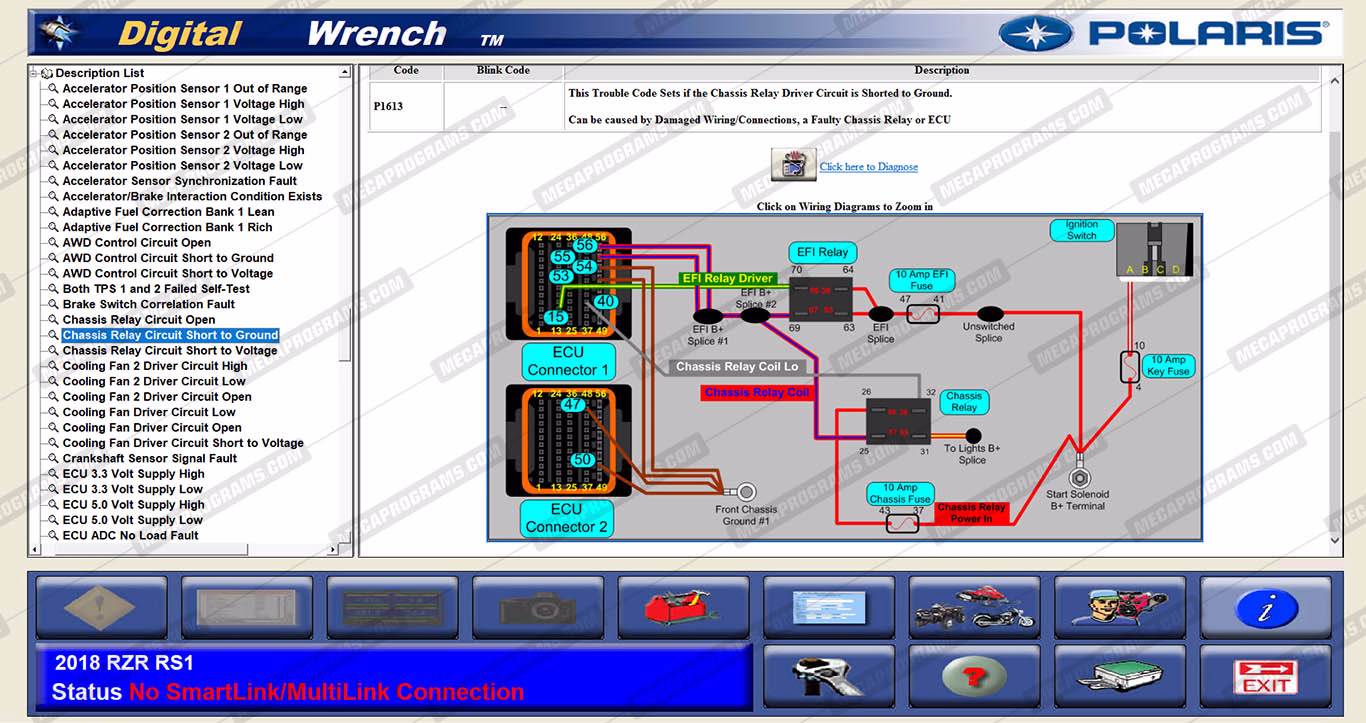Click the Blink Code column header
The width and height of the screenshot is (1366, 723).
tap(503, 71)
